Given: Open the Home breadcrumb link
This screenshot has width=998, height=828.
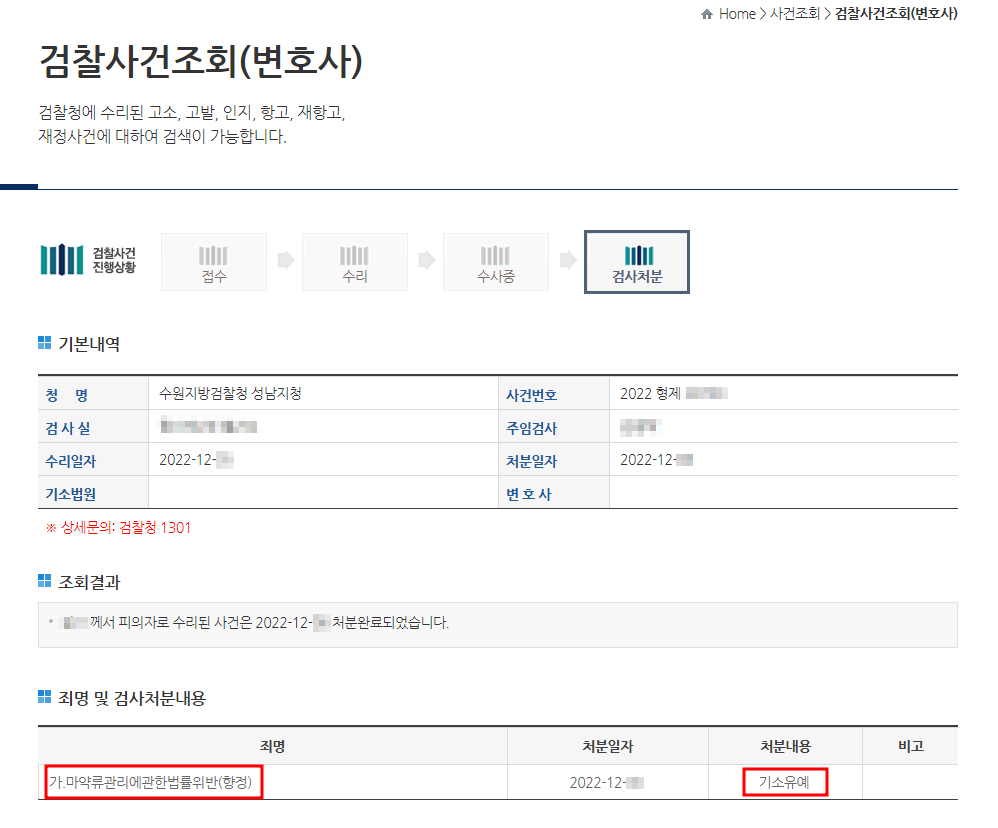Looking at the screenshot, I should [737, 14].
